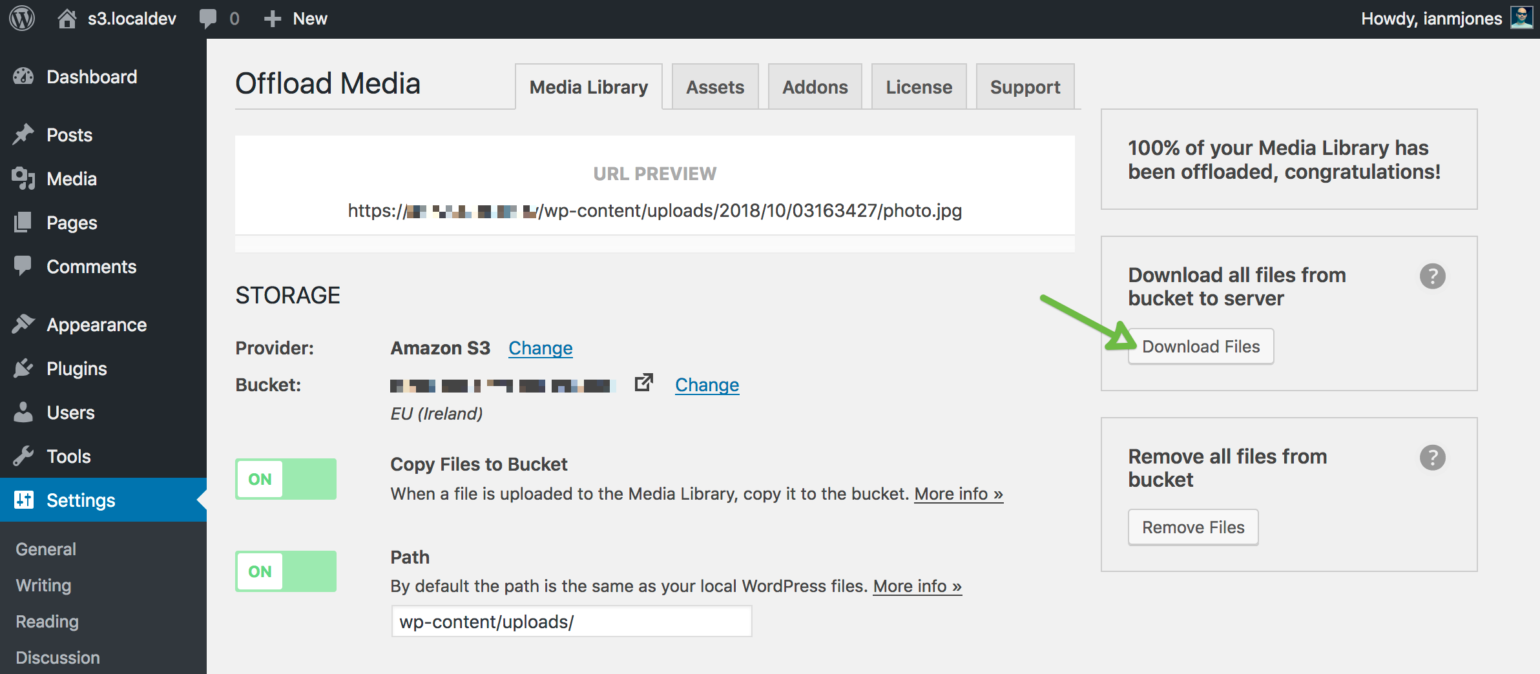Open General settings submenu
Viewport: 1540px width, 674px height.
point(46,549)
